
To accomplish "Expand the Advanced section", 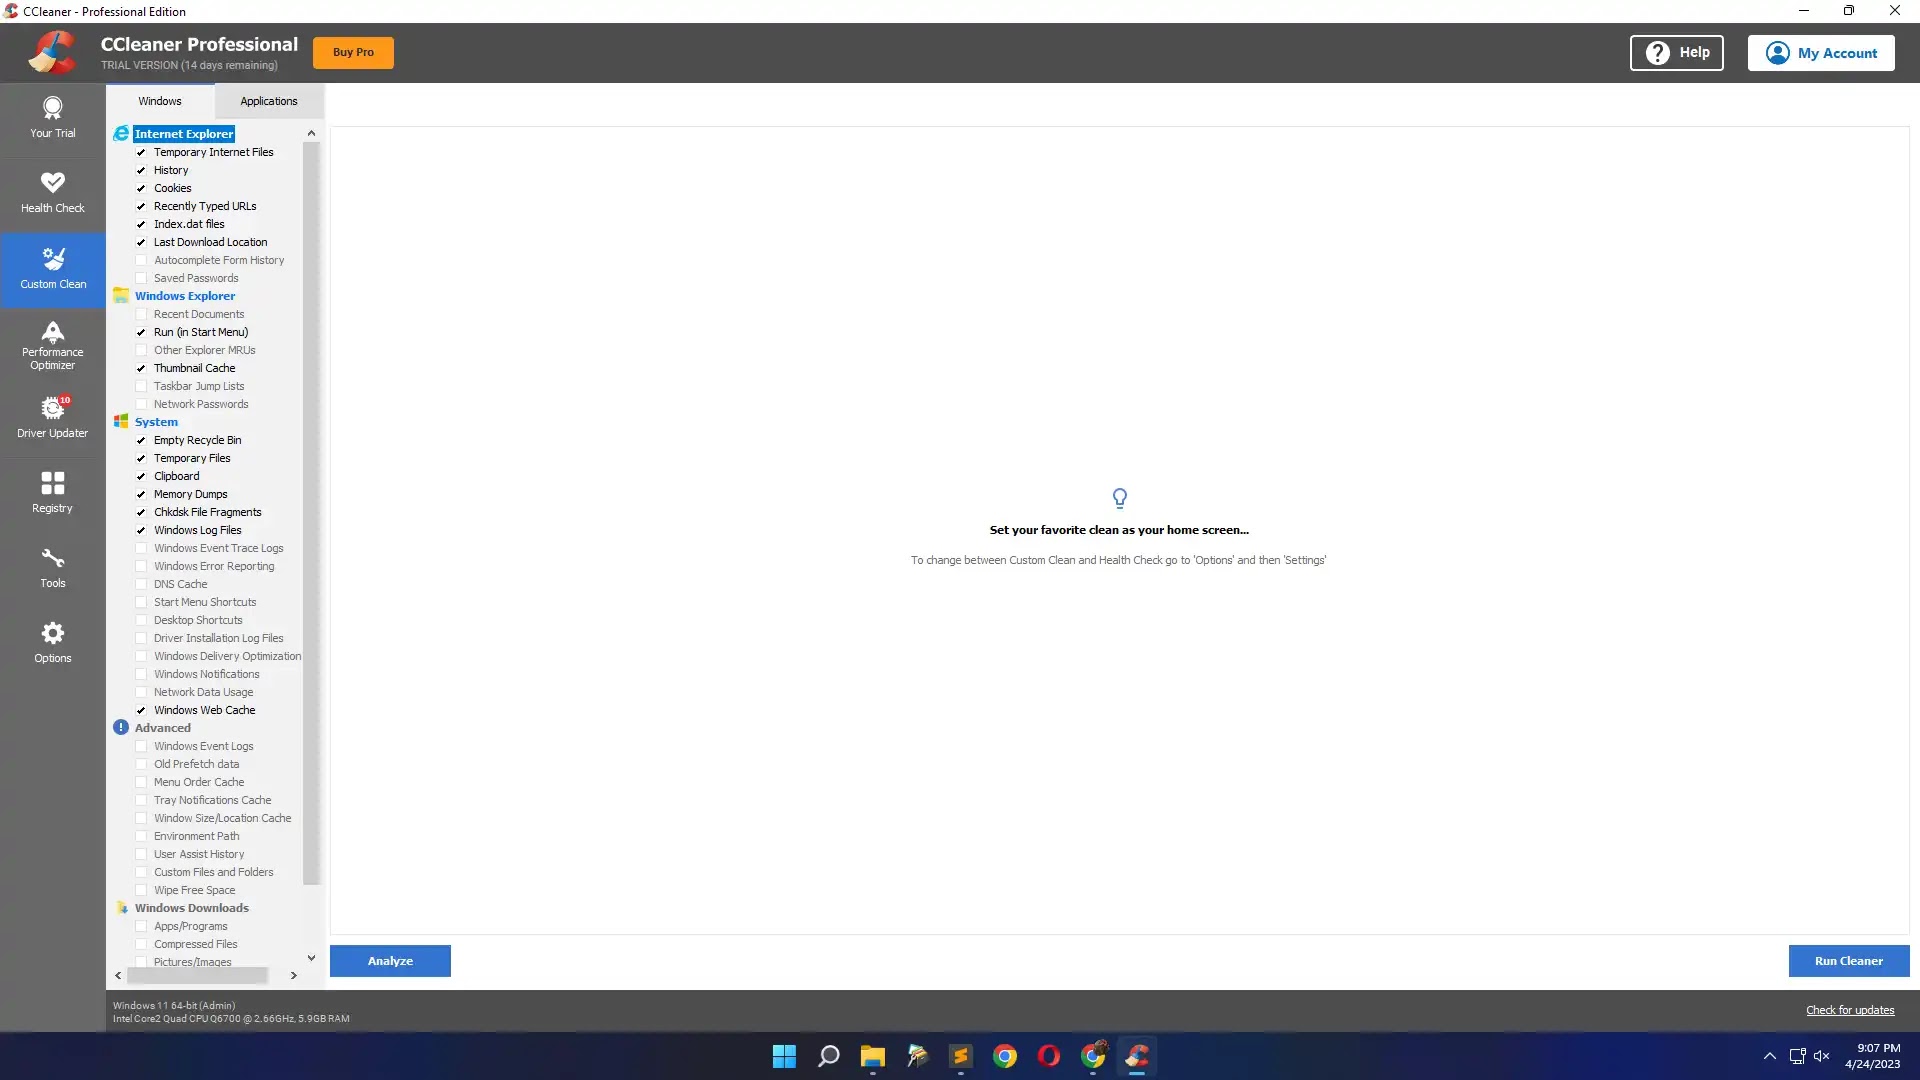I will coord(162,727).
